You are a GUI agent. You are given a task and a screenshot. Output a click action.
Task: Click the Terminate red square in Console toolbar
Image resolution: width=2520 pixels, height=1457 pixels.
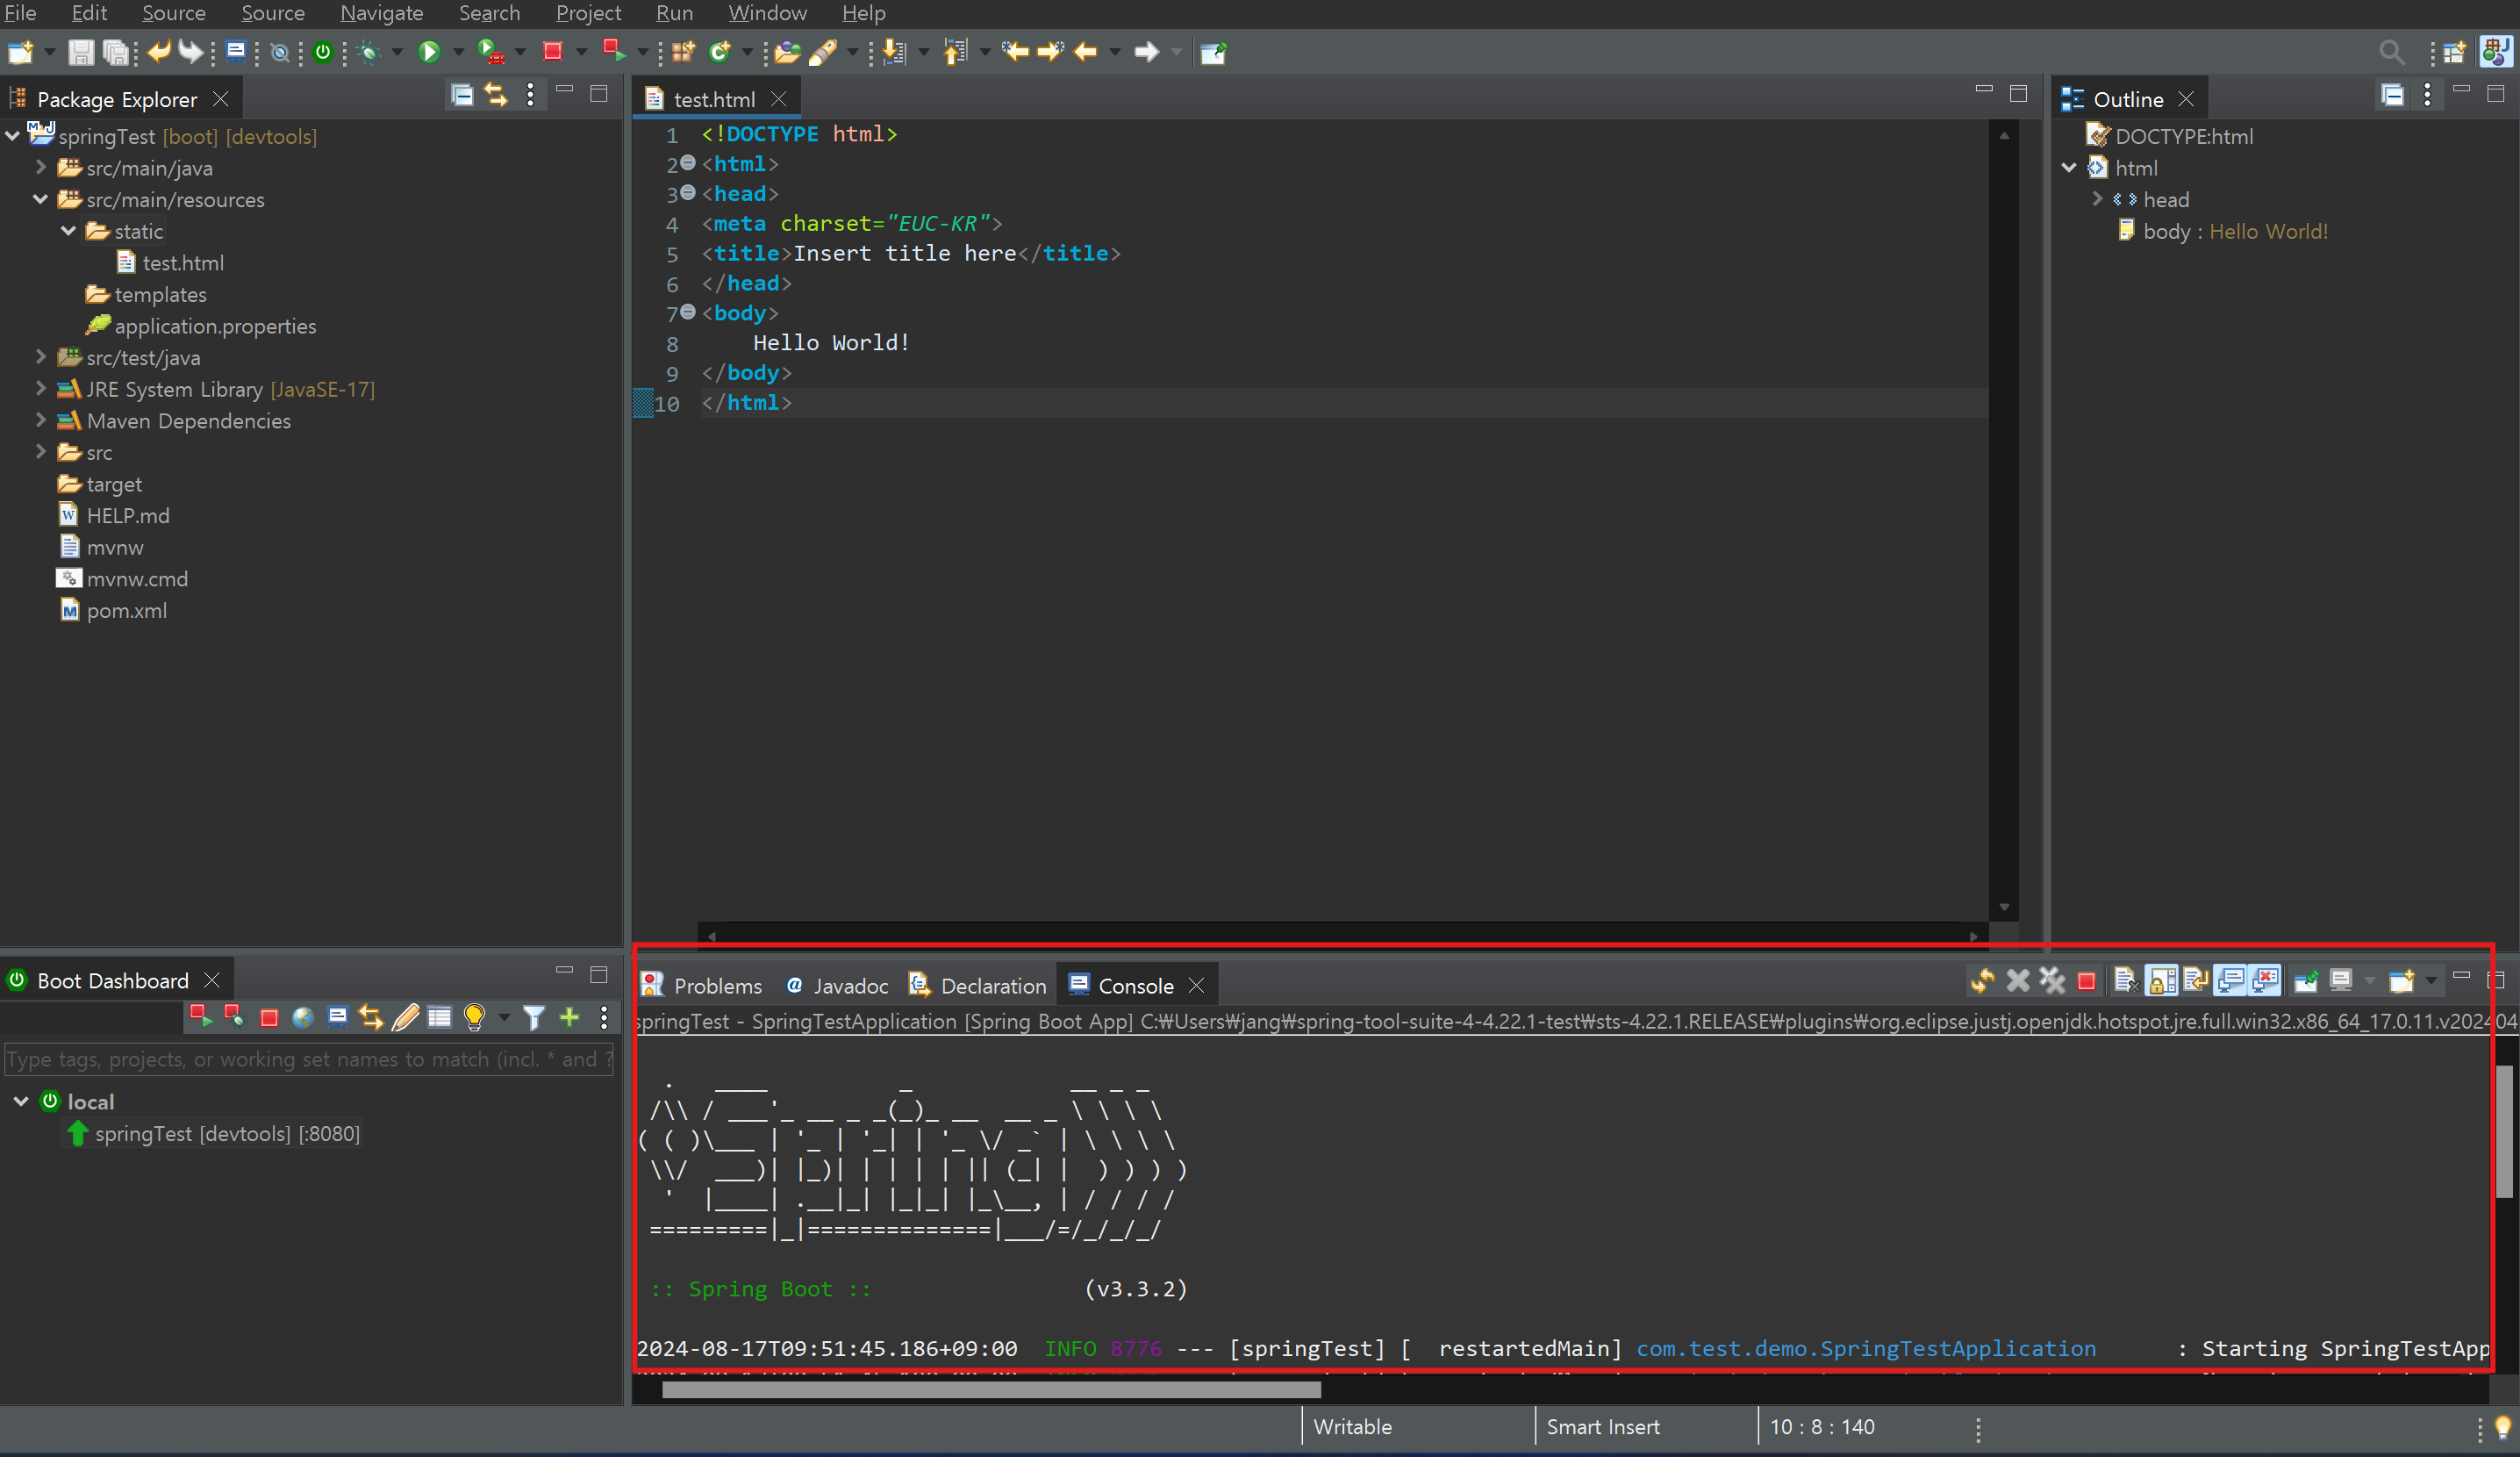coord(2086,982)
